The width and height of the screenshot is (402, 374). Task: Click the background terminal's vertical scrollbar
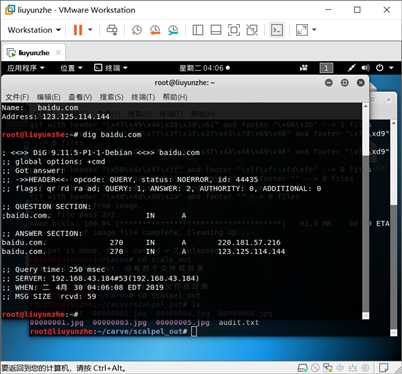pos(393,227)
